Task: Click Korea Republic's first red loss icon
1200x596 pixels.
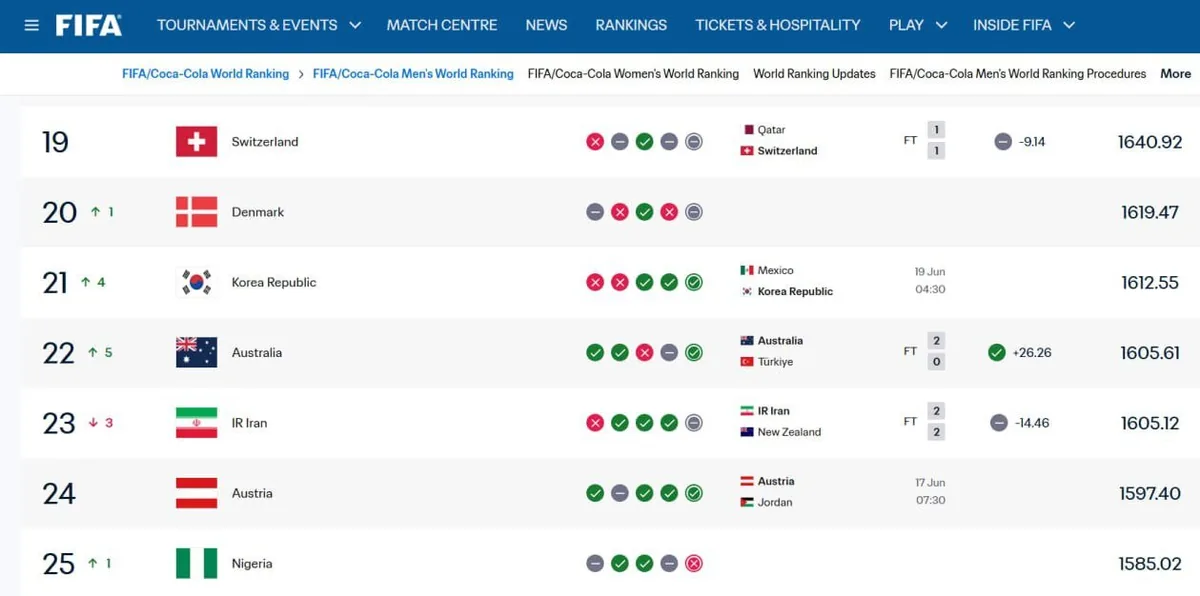Action: [595, 282]
